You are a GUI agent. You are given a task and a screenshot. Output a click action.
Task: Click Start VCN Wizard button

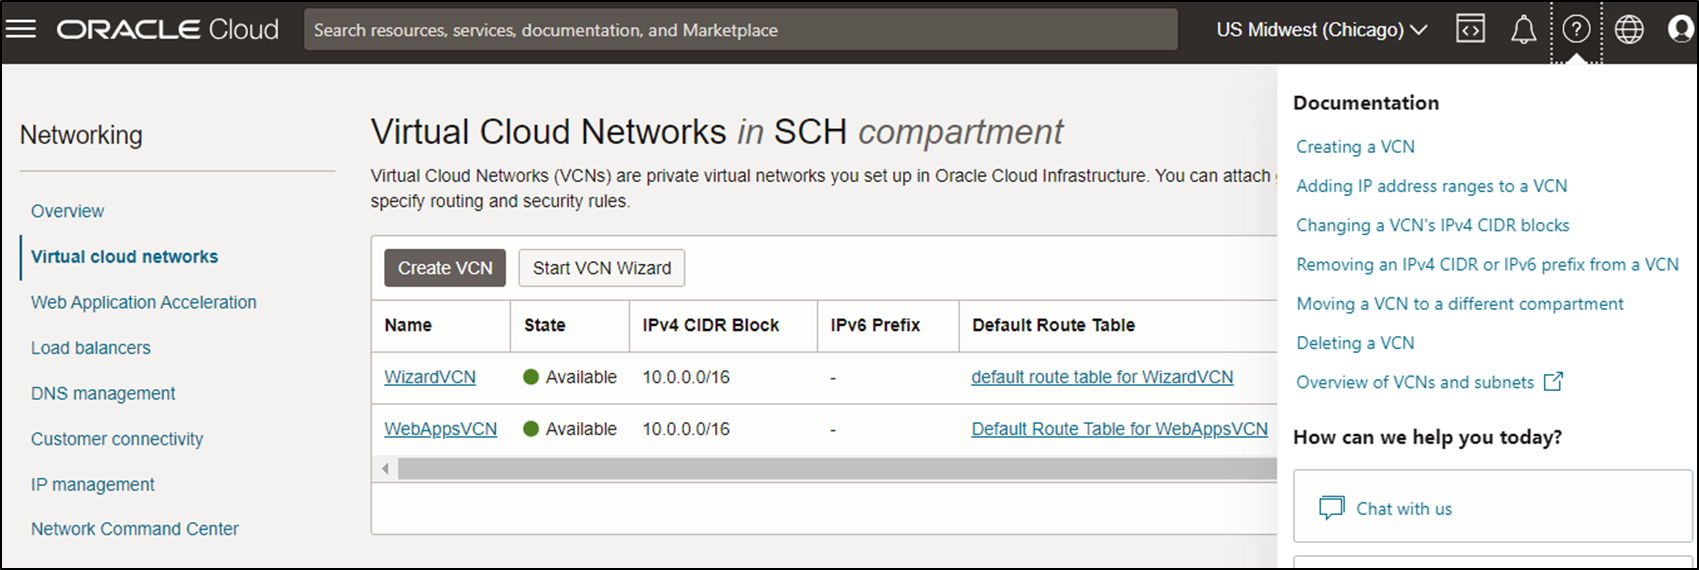tap(602, 268)
